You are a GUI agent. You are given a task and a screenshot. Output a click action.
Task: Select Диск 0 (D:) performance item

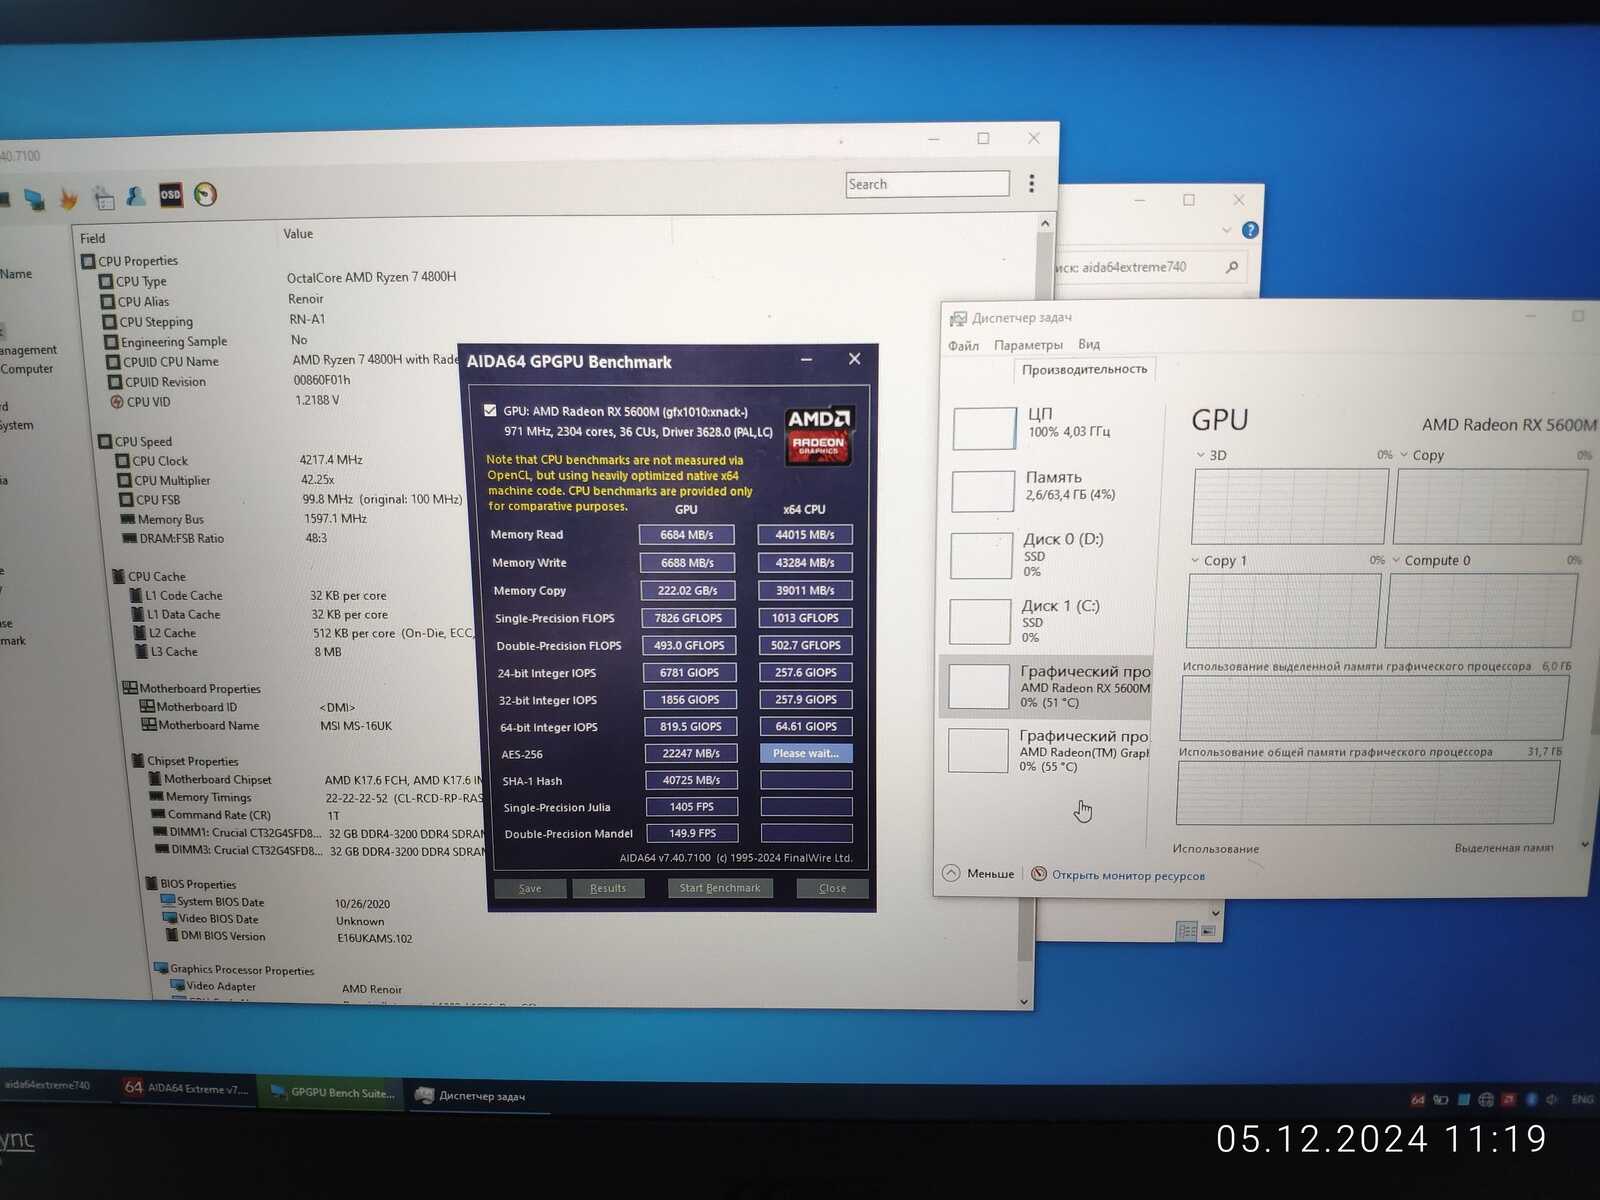pyautogui.click(x=1046, y=555)
